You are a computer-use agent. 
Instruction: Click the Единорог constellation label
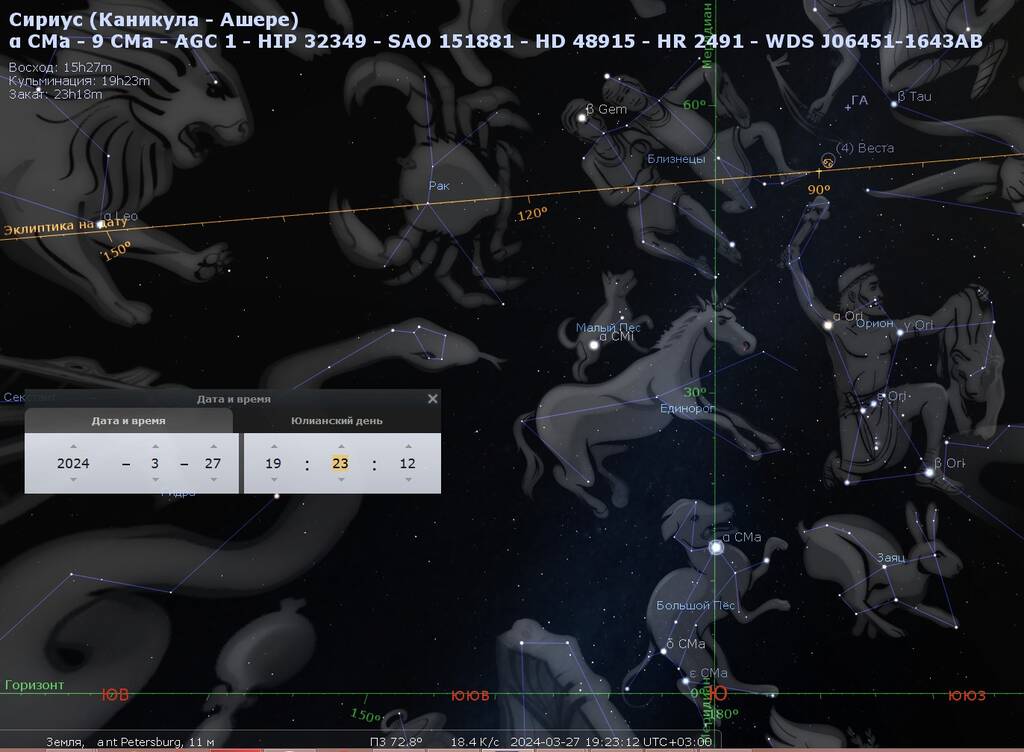(687, 409)
